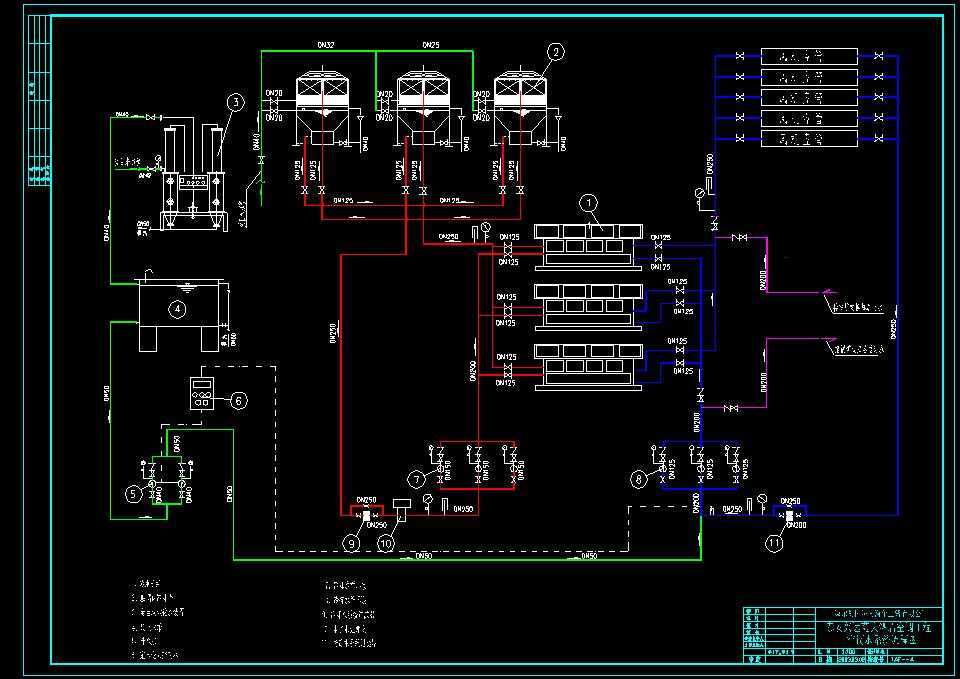This screenshot has width=960, height=679.
Task: Select the controller panel symbol beside callout 6
Action: 202,392
